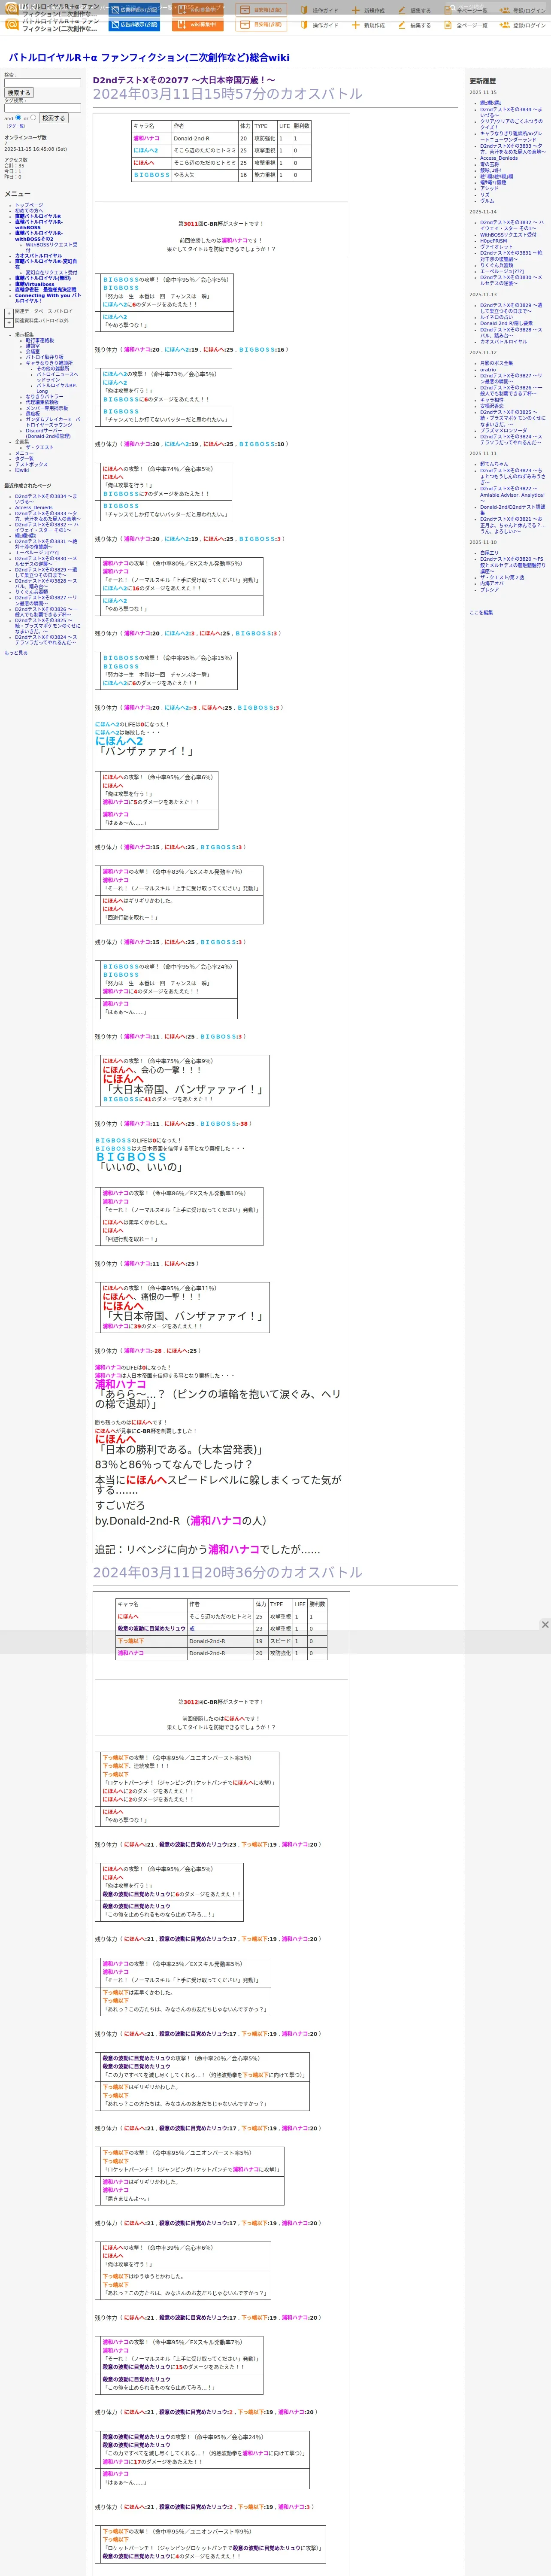Click the 全ページ一覧 page icon in lower header row
This screenshot has width=551, height=2576.
(448, 25)
